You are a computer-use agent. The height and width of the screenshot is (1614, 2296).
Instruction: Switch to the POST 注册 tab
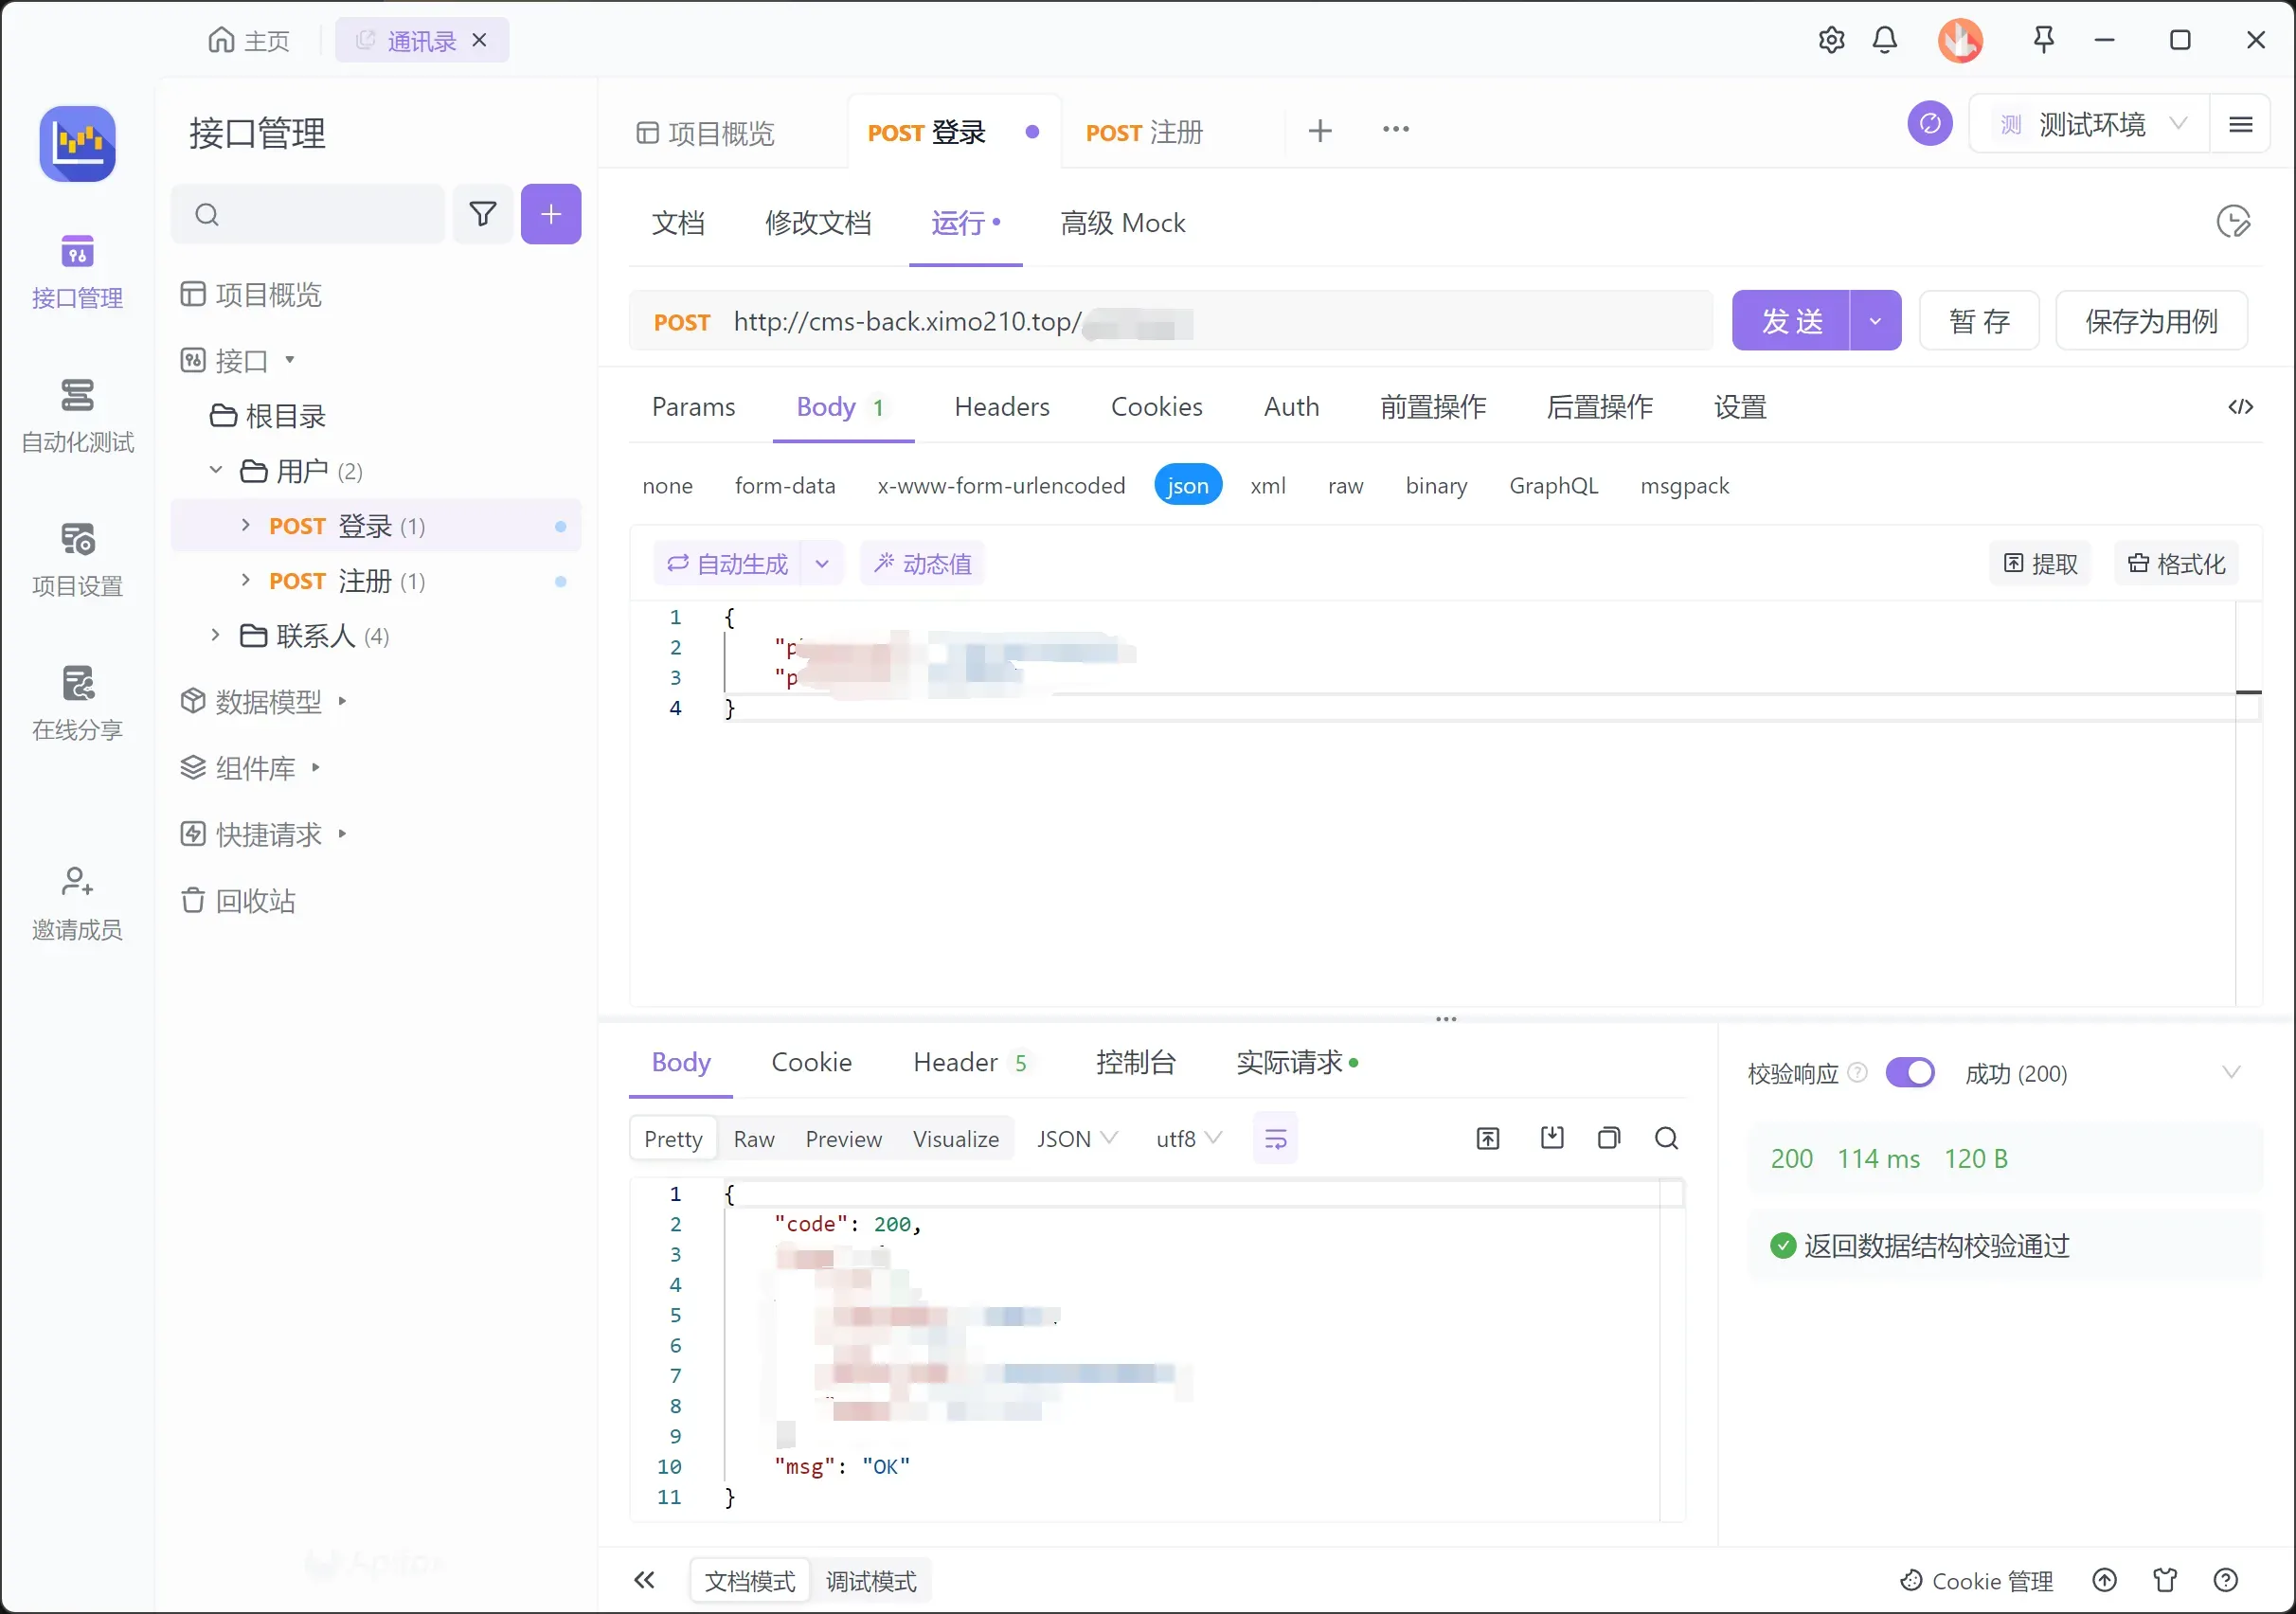1144,132
